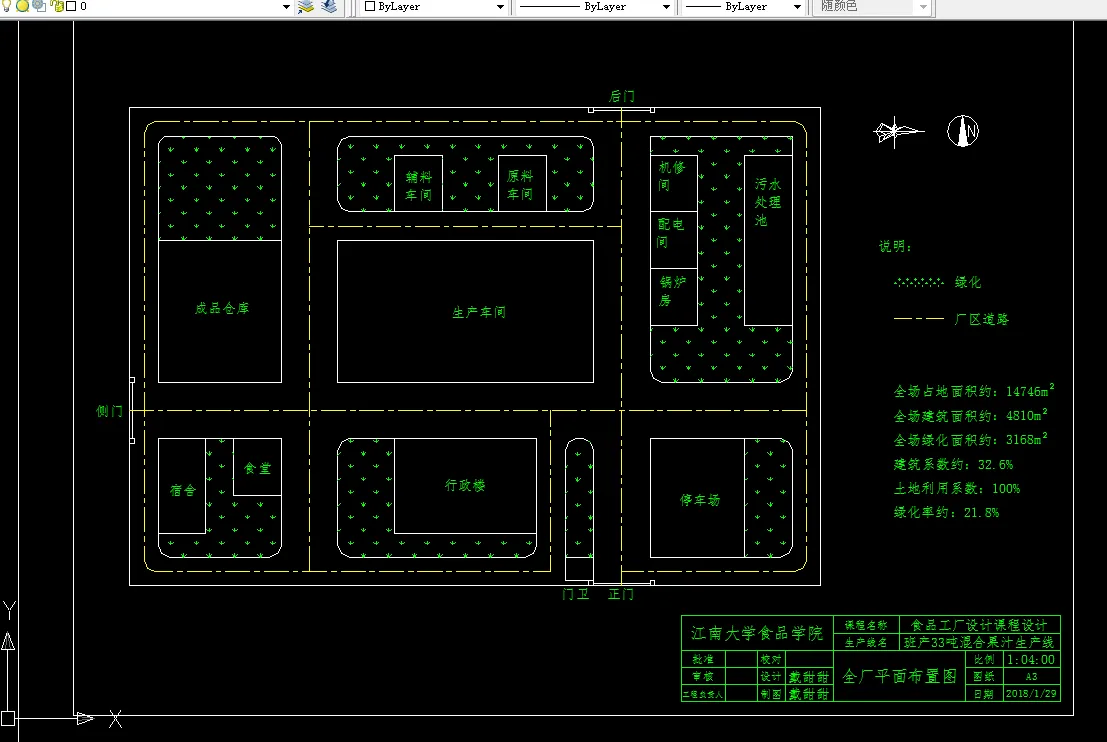Select the 锅炉房 label
The width and height of the screenshot is (1107, 742).
tap(672, 291)
